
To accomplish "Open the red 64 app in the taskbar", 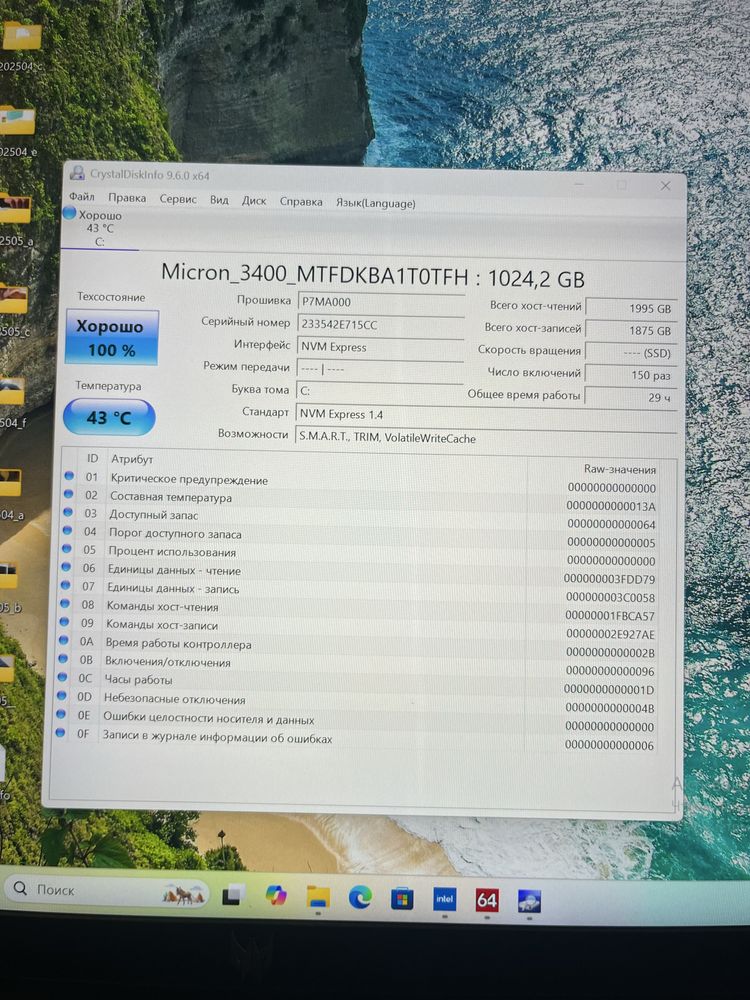I will click(487, 900).
